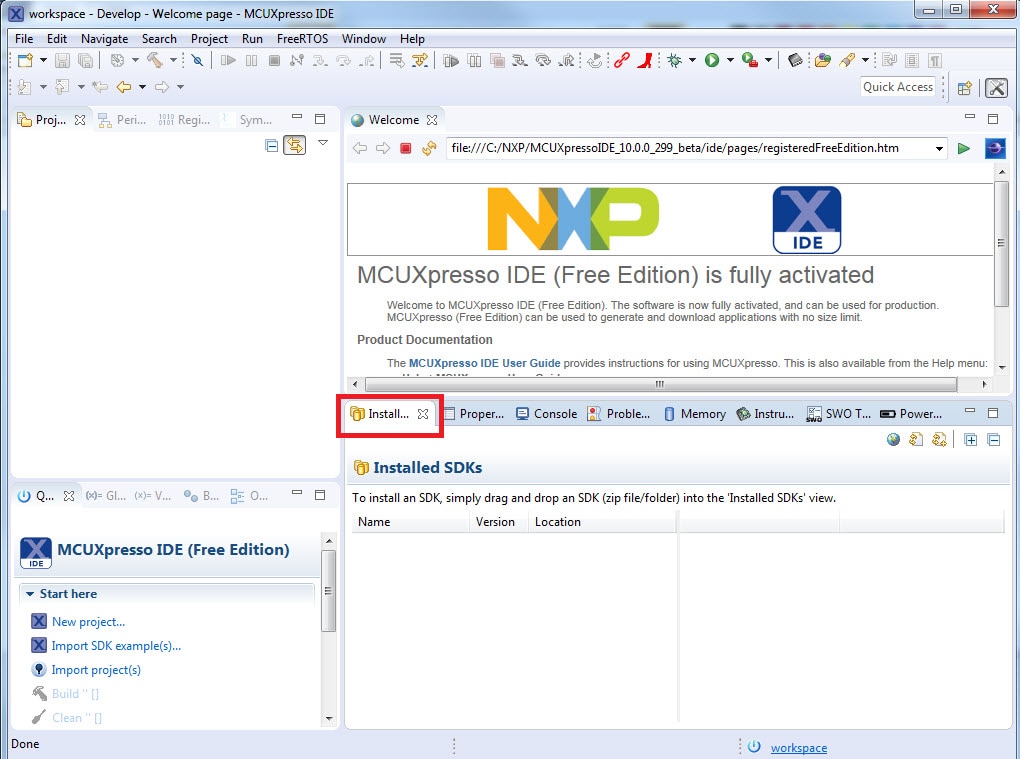Click Expand All plus icon in Installed SDKs
1020x759 pixels.
(x=970, y=439)
